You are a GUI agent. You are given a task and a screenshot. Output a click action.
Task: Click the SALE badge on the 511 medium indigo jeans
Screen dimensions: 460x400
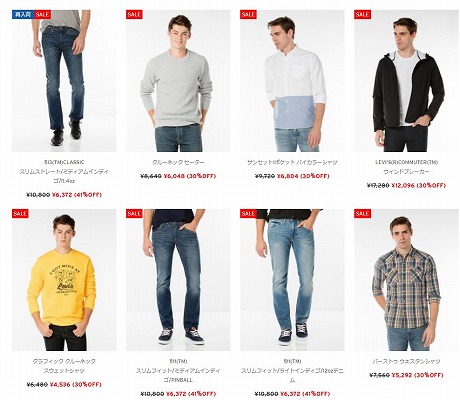click(x=134, y=213)
